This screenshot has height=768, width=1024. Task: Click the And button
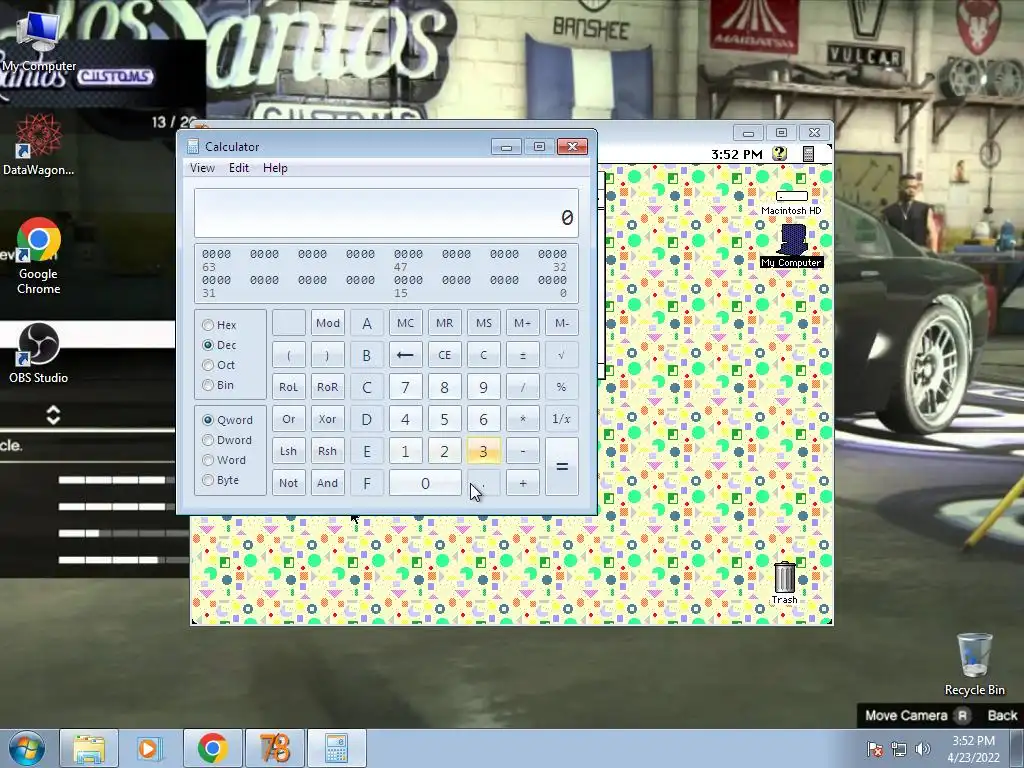pyautogui.click(x=327, y=483)
